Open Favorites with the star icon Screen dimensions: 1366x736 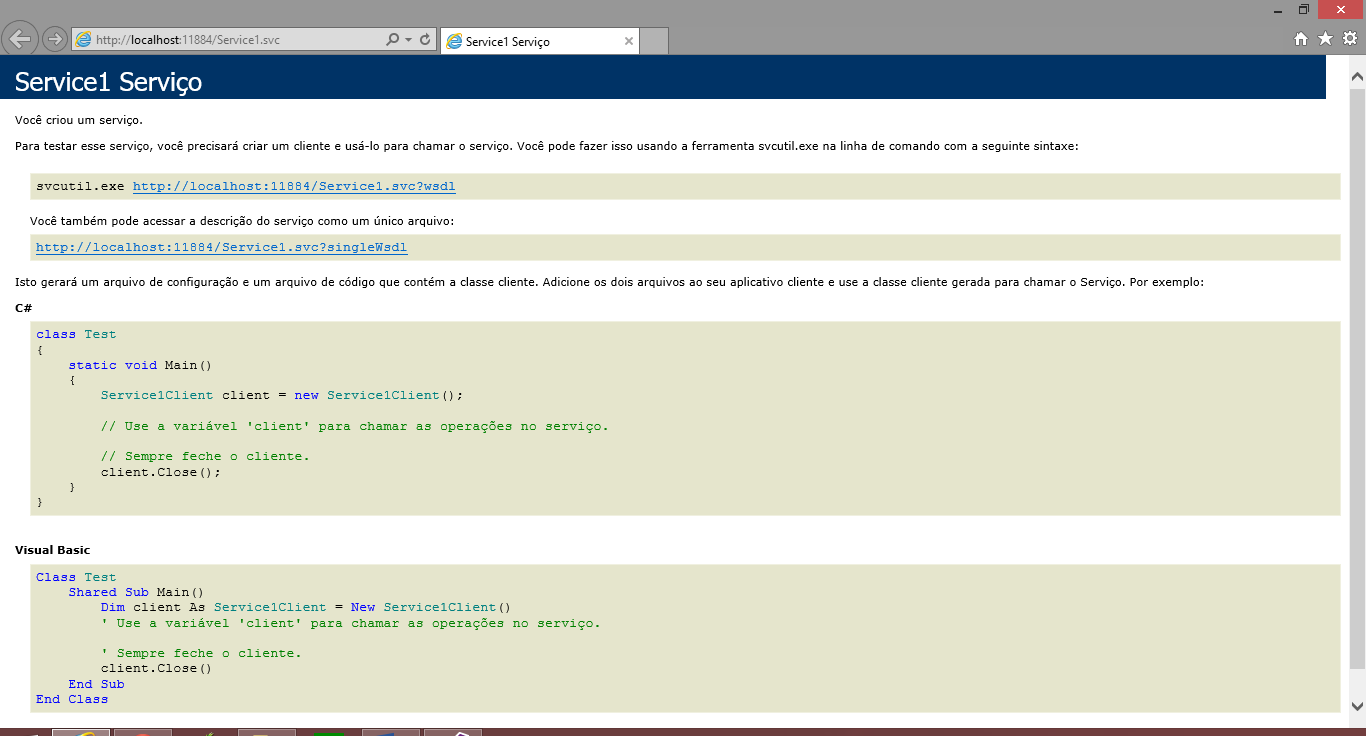(1325, 39)
